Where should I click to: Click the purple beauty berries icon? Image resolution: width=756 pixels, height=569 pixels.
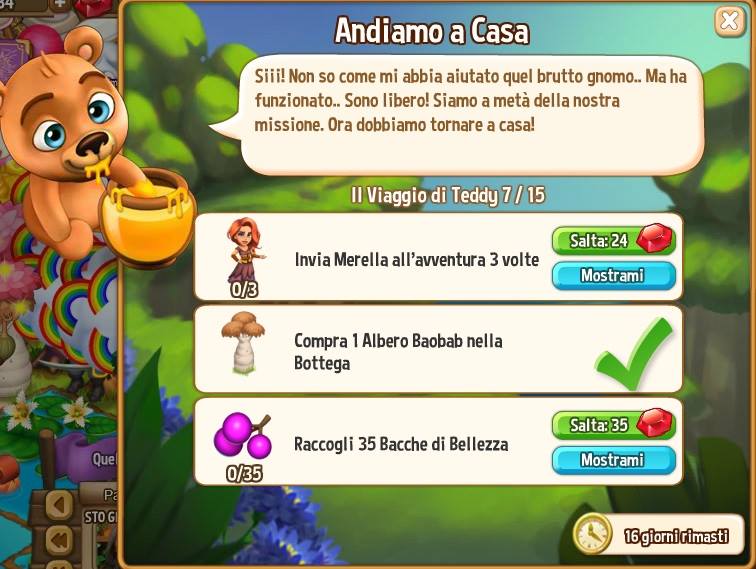click(243, 435)
